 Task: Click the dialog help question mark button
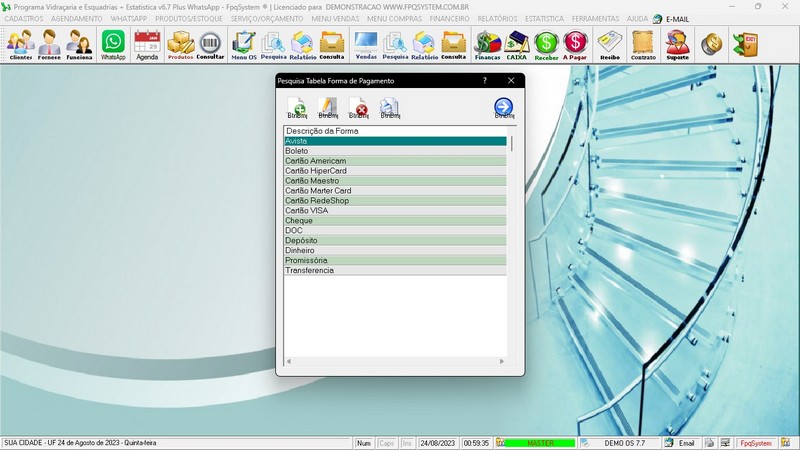[x=485, y=81]
